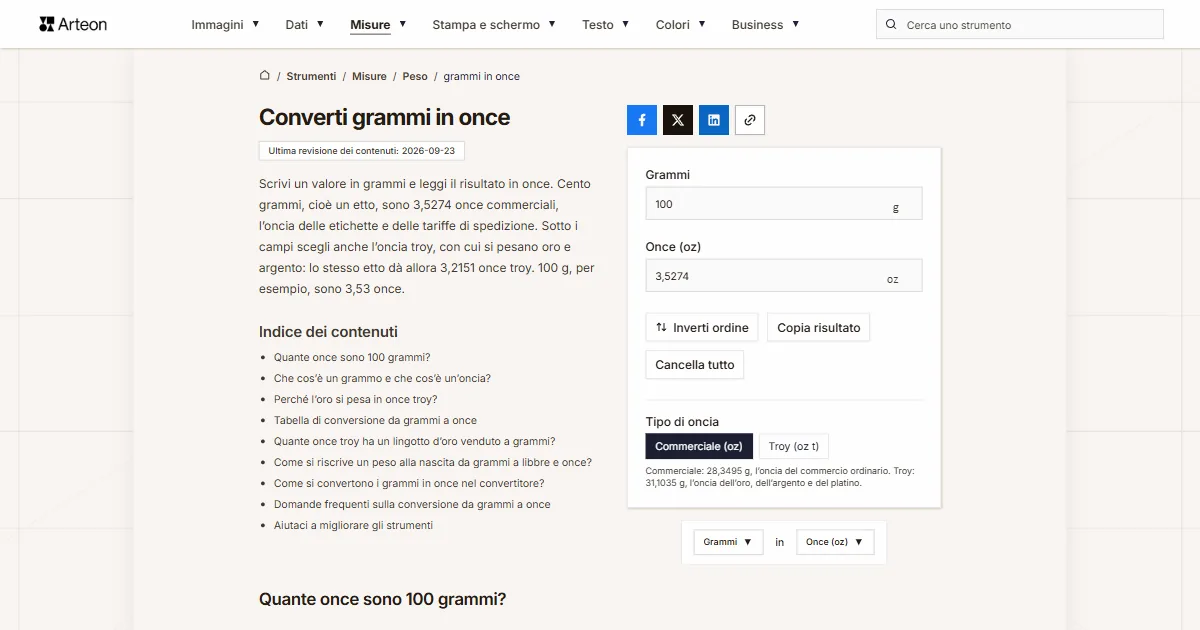Jump to Tabella di conversione section
Screen dimensions: 1200x630
tap(375, 420)
